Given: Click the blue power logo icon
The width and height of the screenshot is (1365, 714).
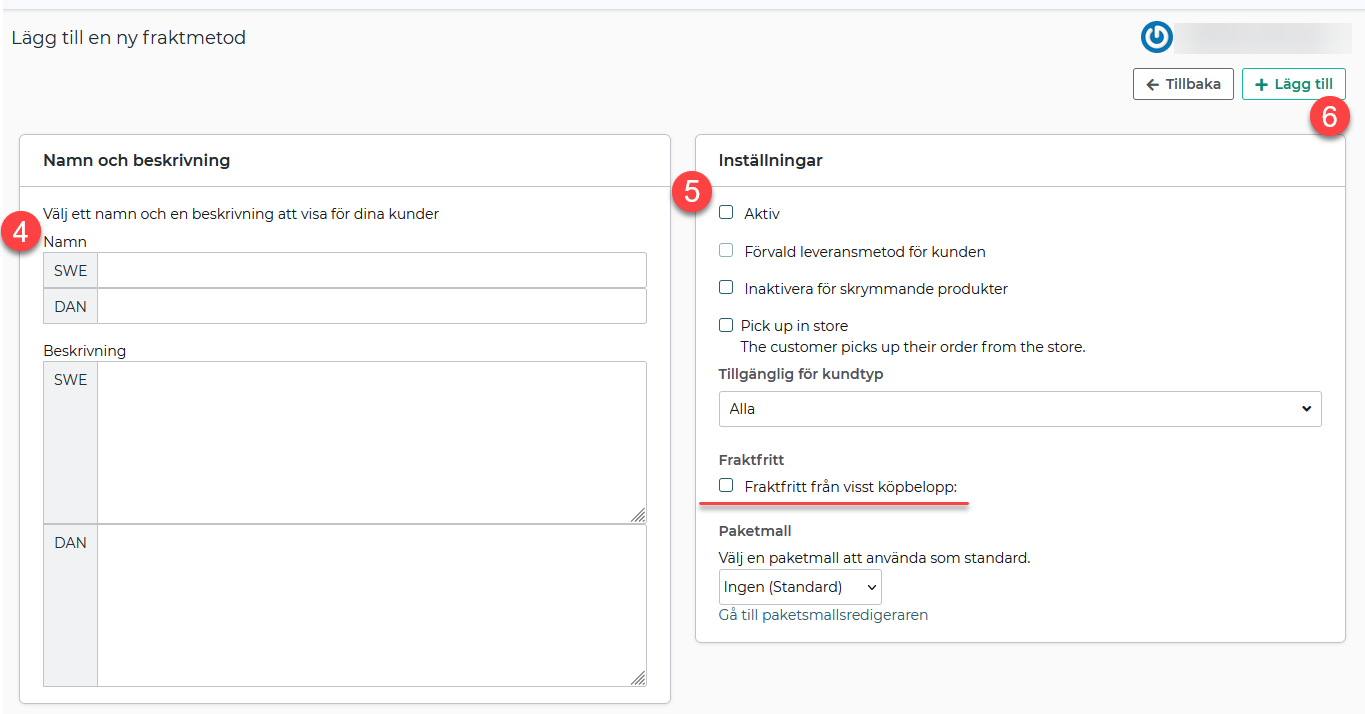Looking at the screenshot, I should click(1156, 37).
